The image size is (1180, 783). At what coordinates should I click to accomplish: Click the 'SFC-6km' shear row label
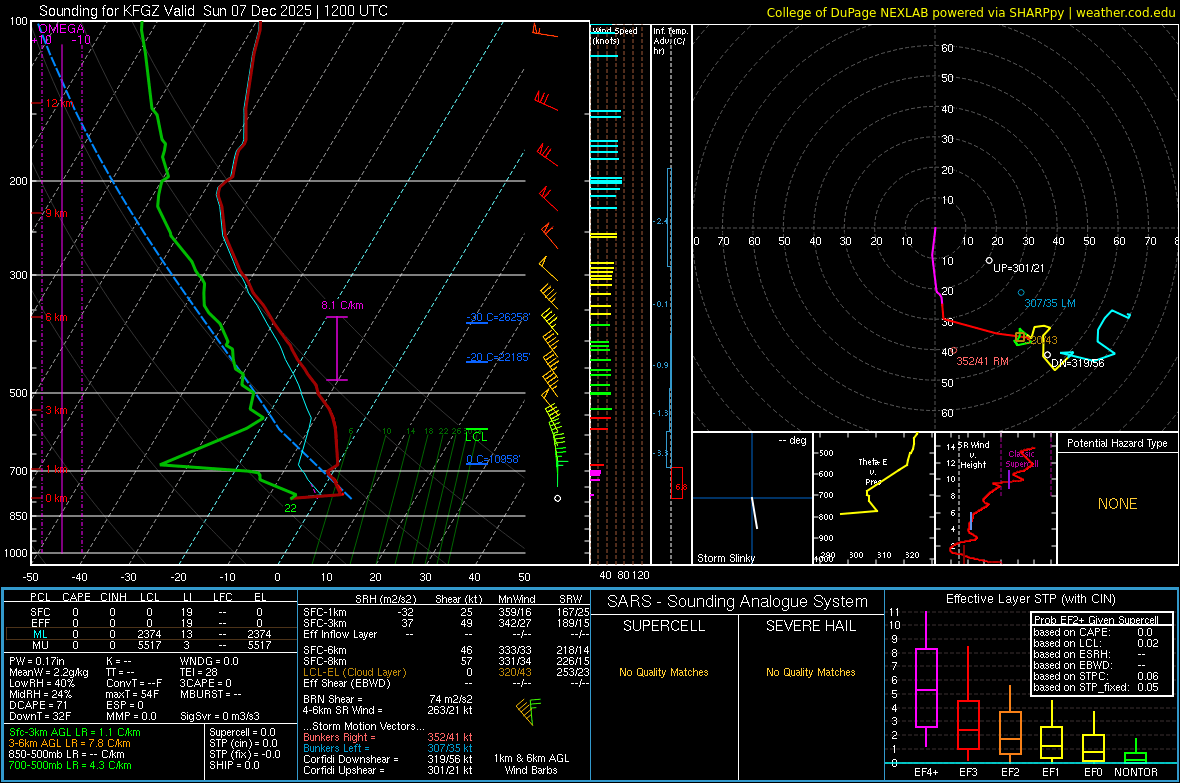(324, 650)
